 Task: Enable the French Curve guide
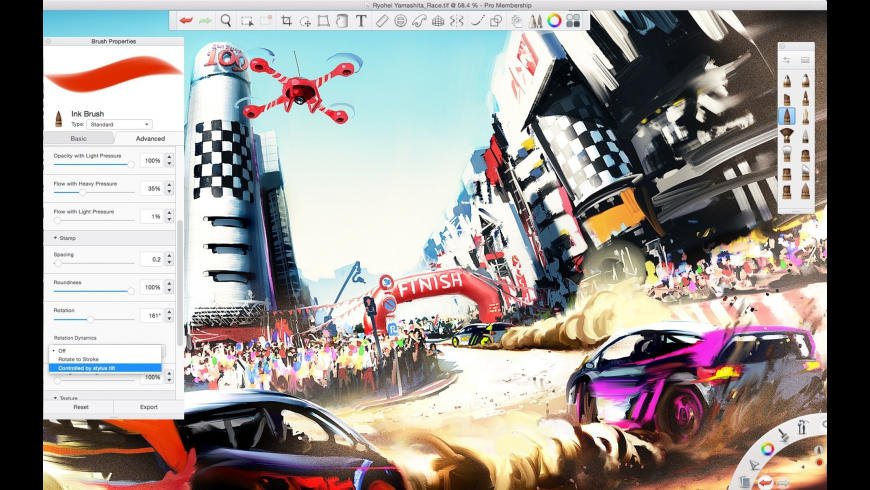419,21
